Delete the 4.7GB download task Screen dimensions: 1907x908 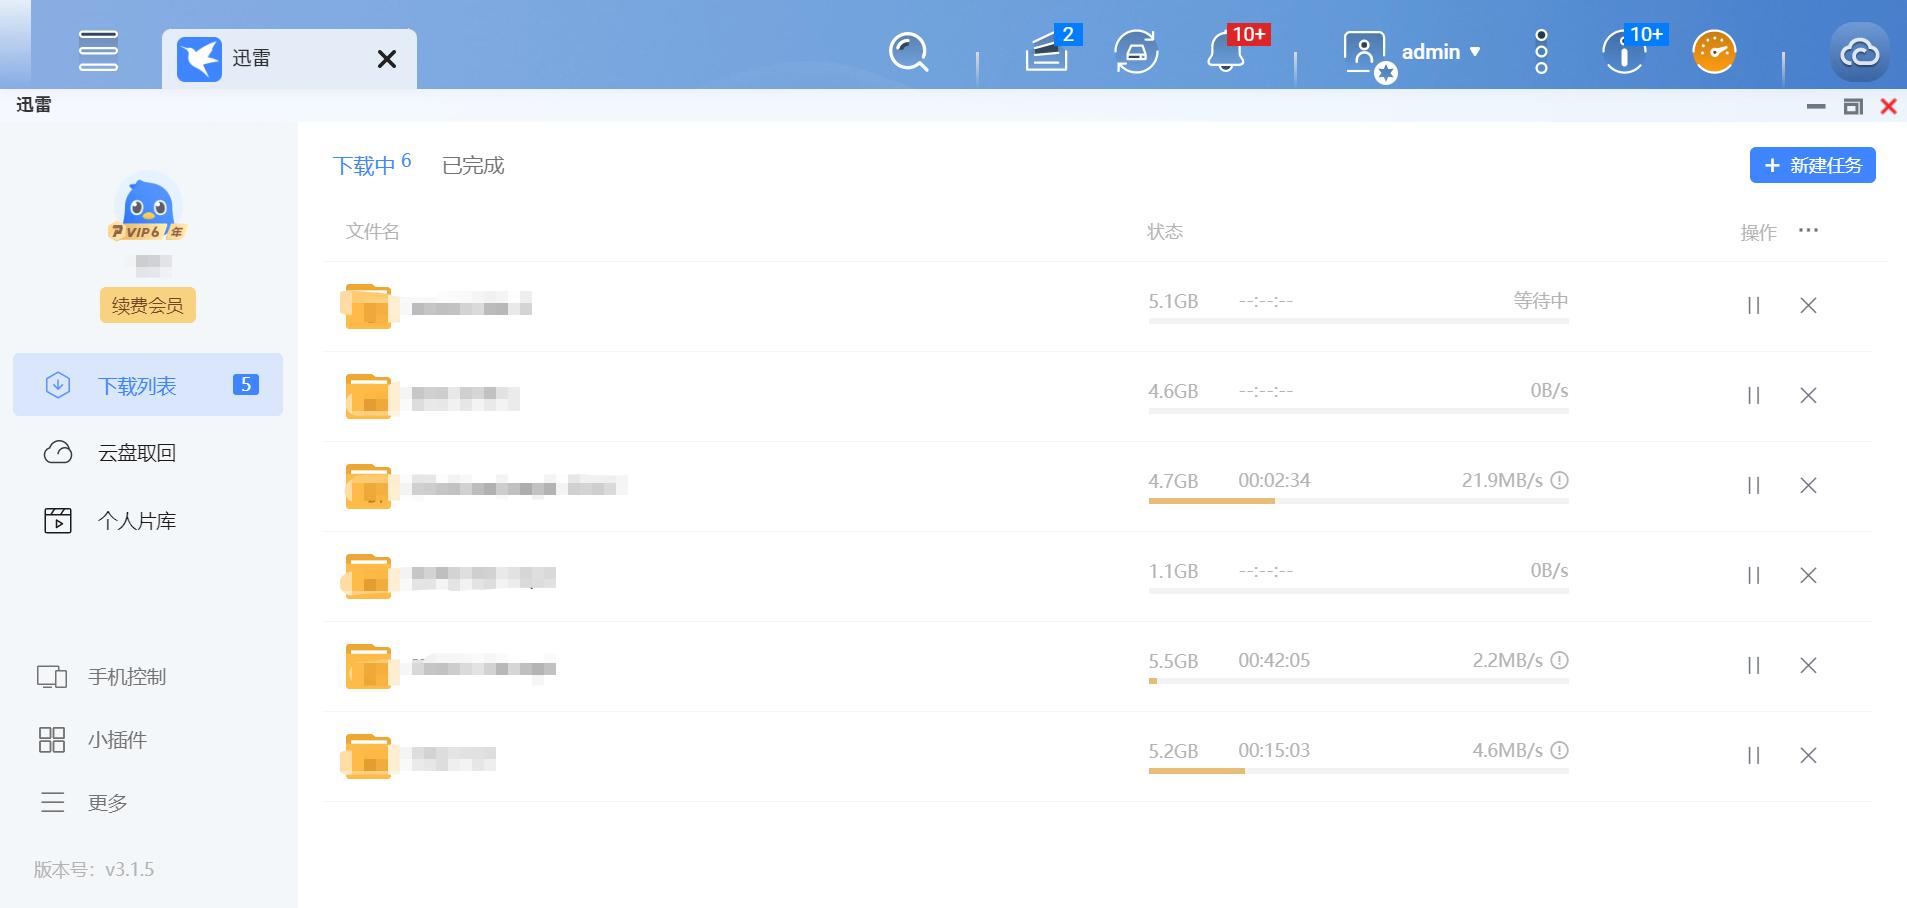(1808, 486)
